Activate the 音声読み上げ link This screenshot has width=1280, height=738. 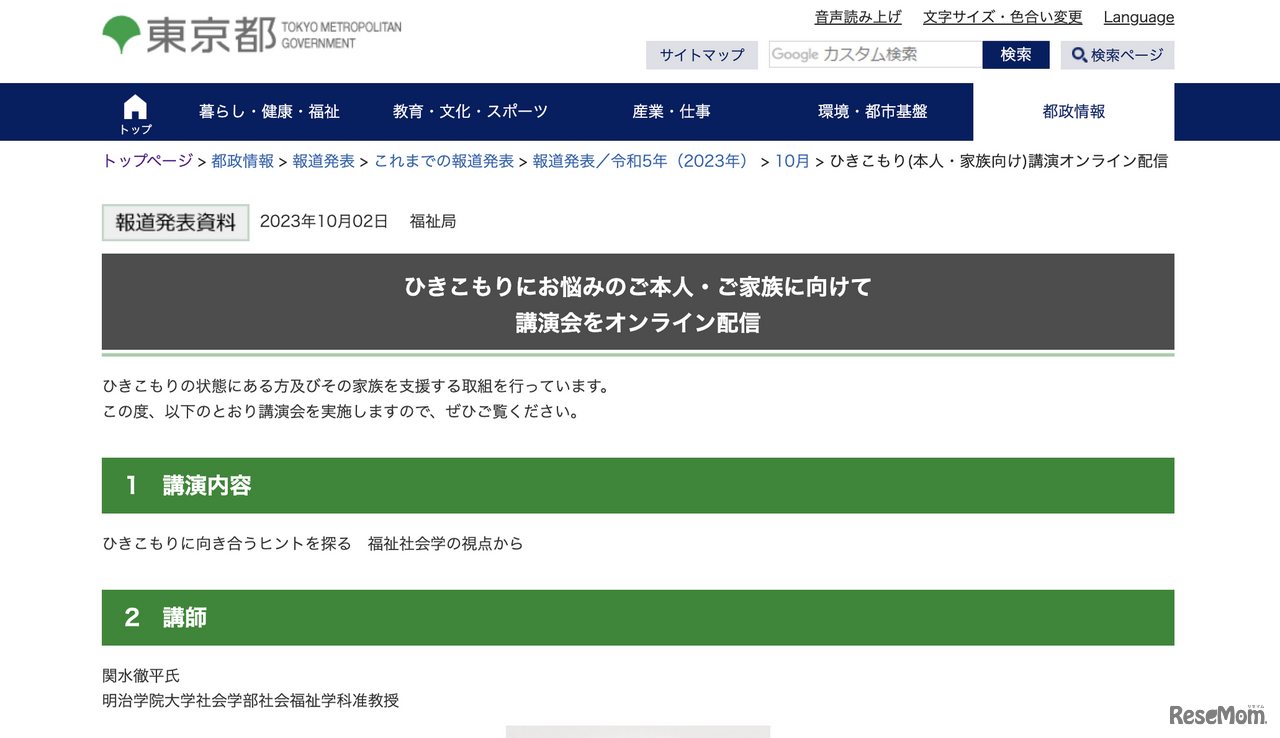[x=858, y=16]
